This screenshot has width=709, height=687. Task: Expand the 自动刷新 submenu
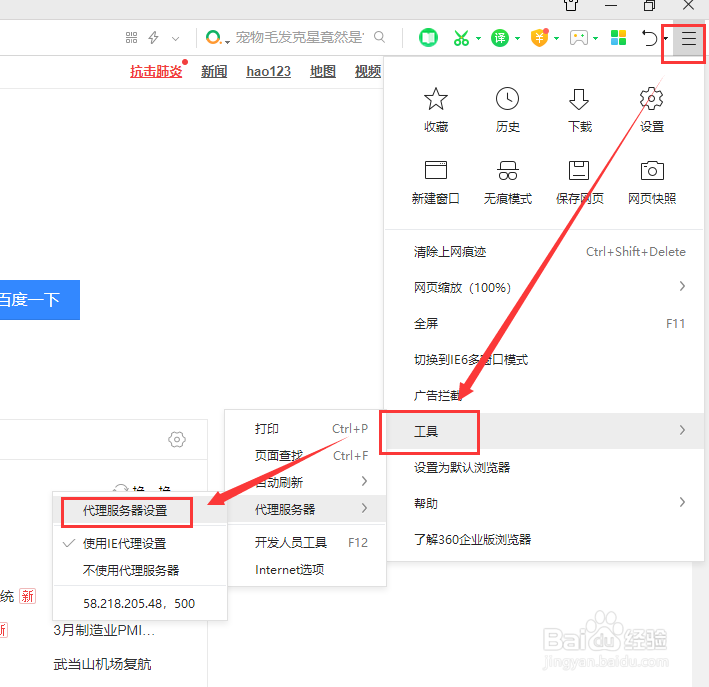[307, 482]
